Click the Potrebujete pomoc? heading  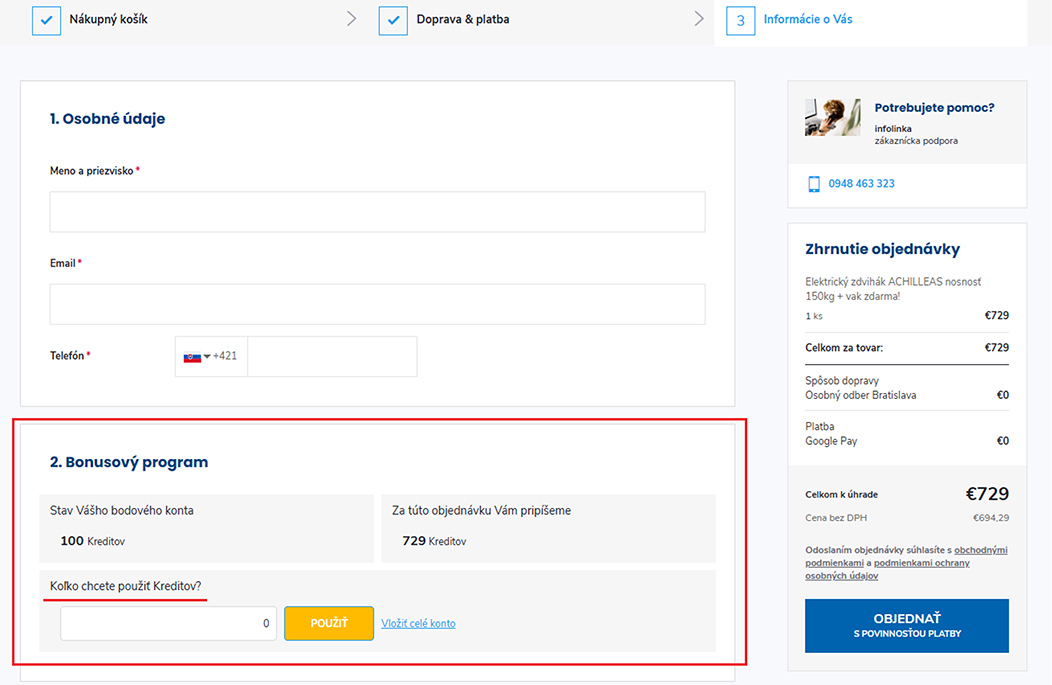pos(934,108)
